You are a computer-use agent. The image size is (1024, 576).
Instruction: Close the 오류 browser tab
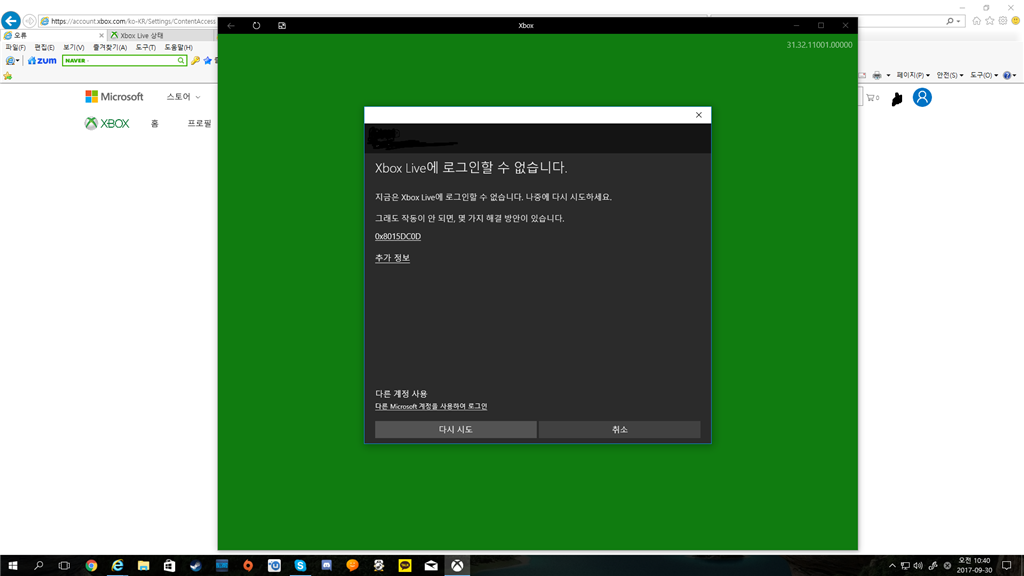[101, 35]
